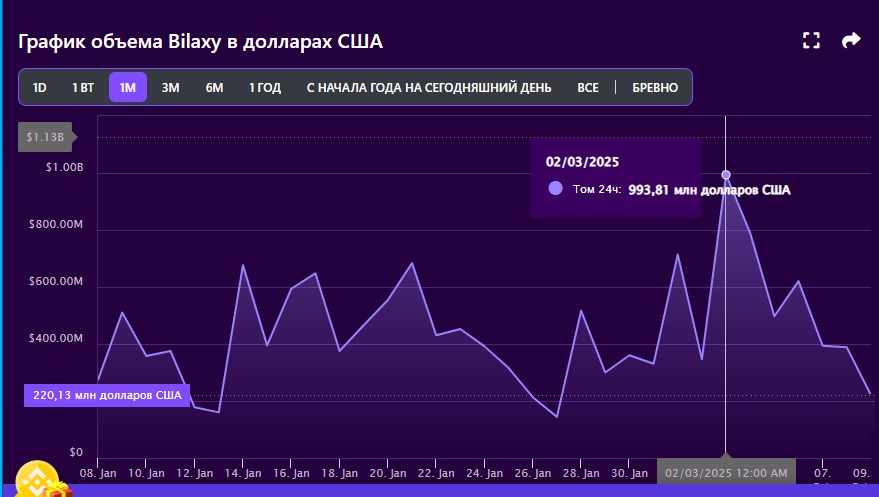Viewport: 879px width, 497px height.
Task: Open the chart in fullscreen mode
Action: [811, 40]
